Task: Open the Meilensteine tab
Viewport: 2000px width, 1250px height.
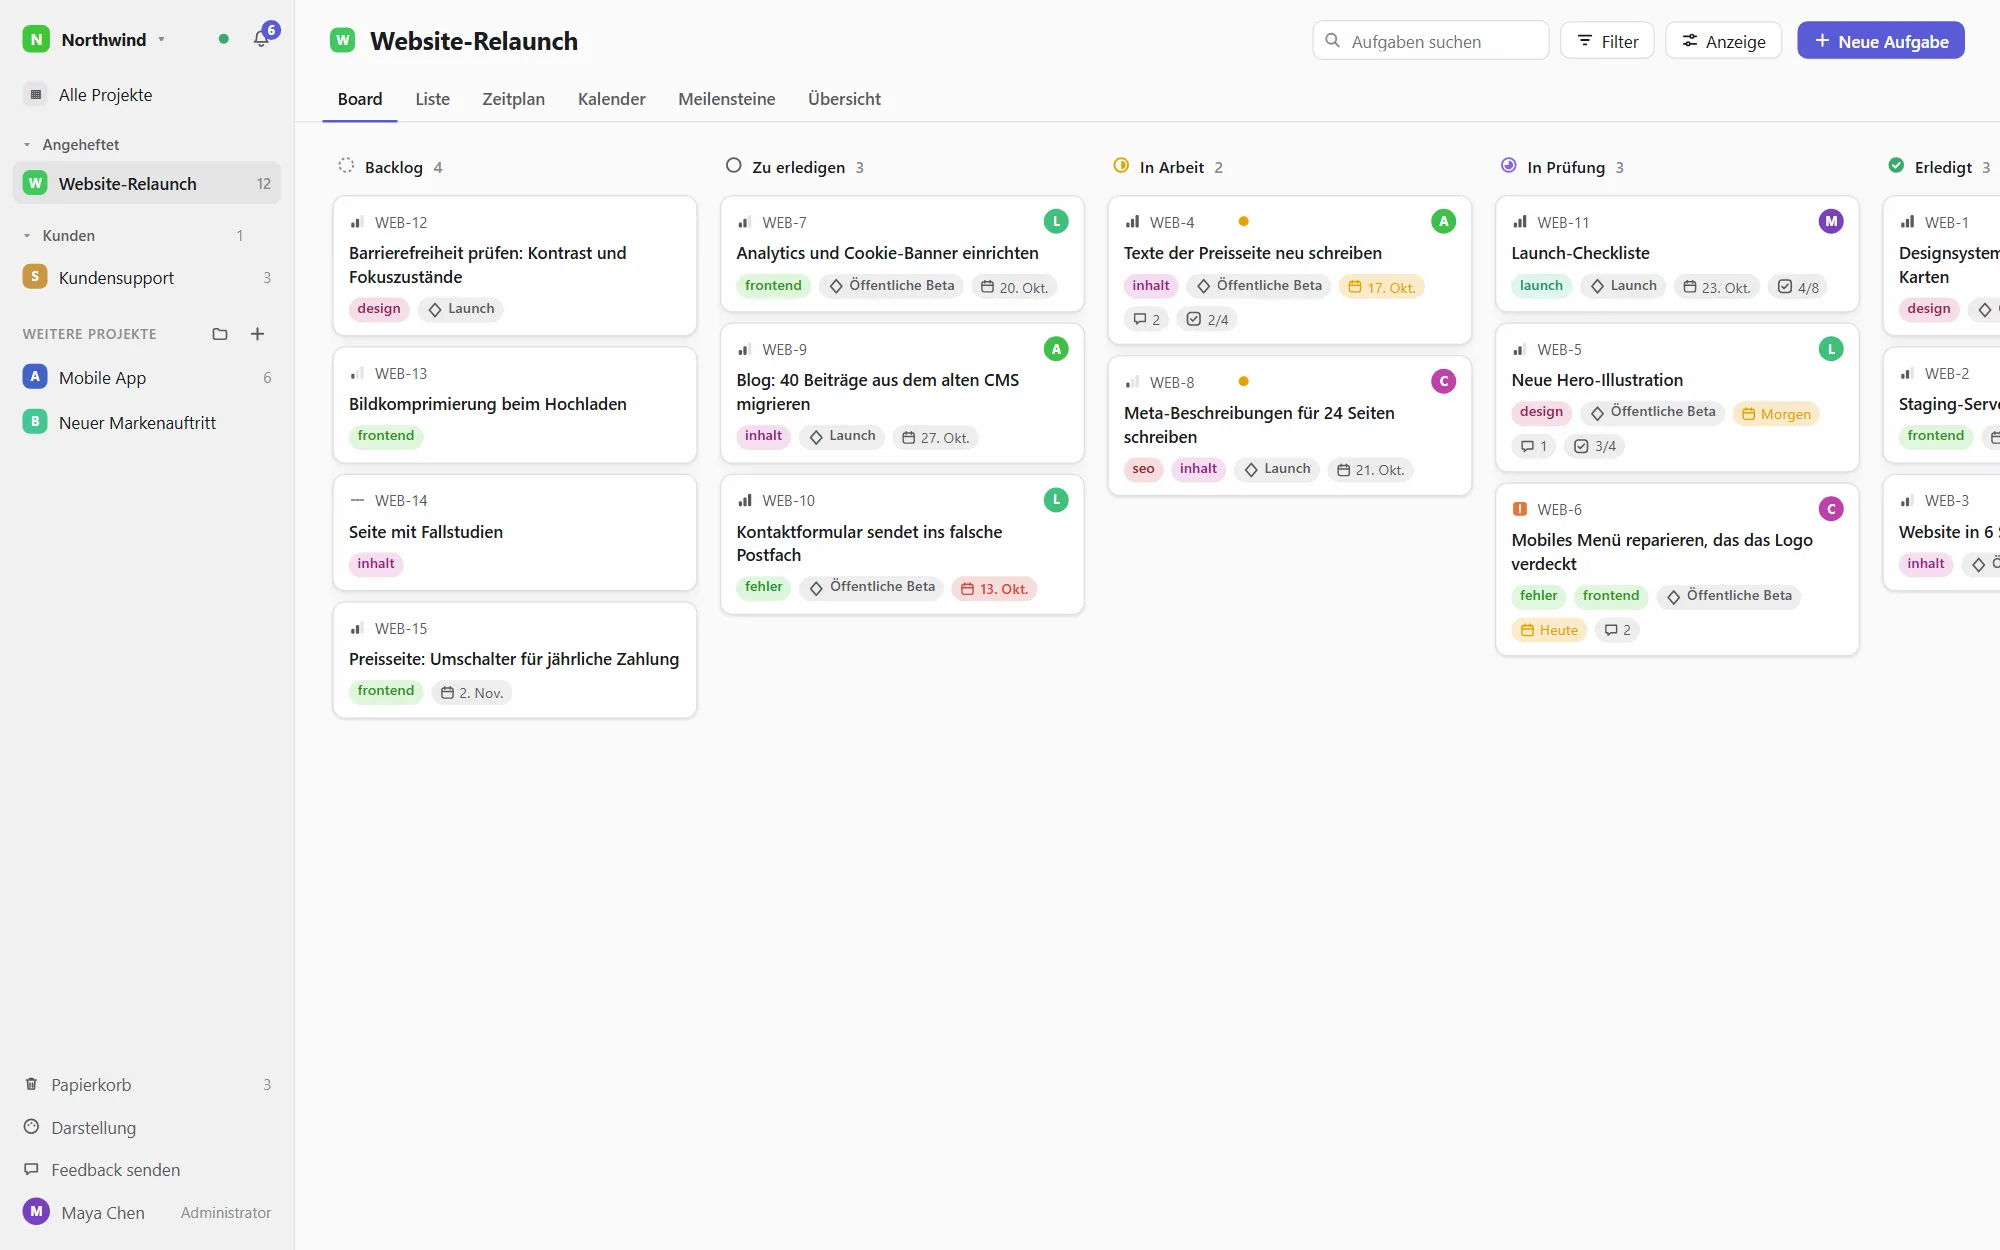Action: click(x=726, y=99)
